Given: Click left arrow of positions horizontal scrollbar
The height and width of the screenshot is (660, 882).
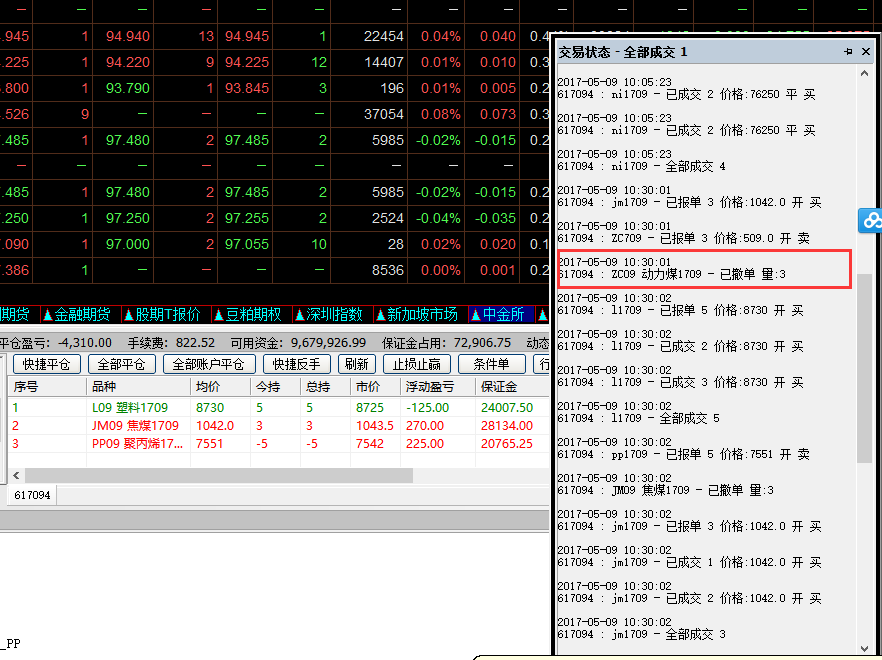Looking at the screenshot, I should (x=16, y=475).
